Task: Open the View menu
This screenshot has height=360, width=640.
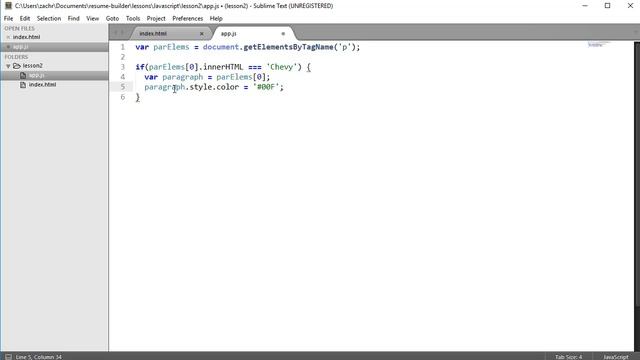Action: (93, 18)
